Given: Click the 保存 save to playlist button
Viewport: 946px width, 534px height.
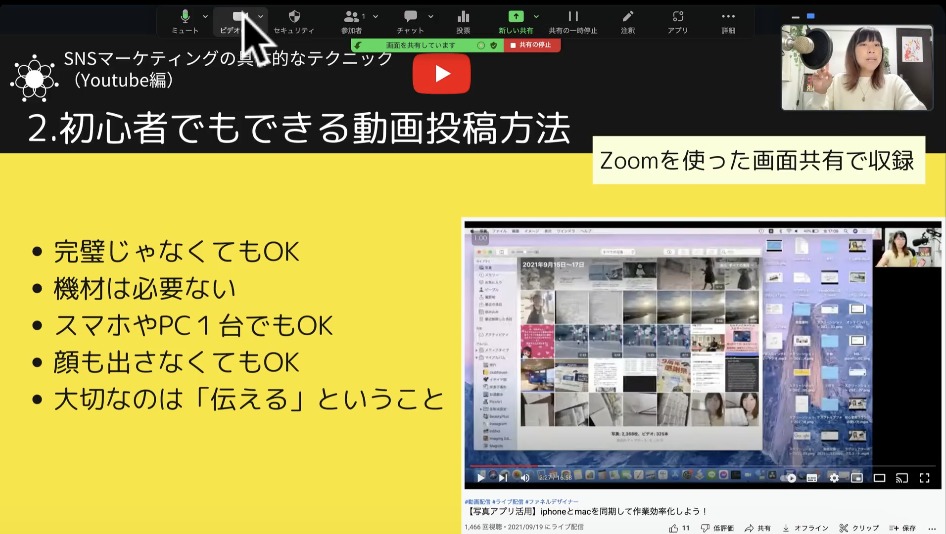Looking at the screenshot, I should tap(903, 528).
